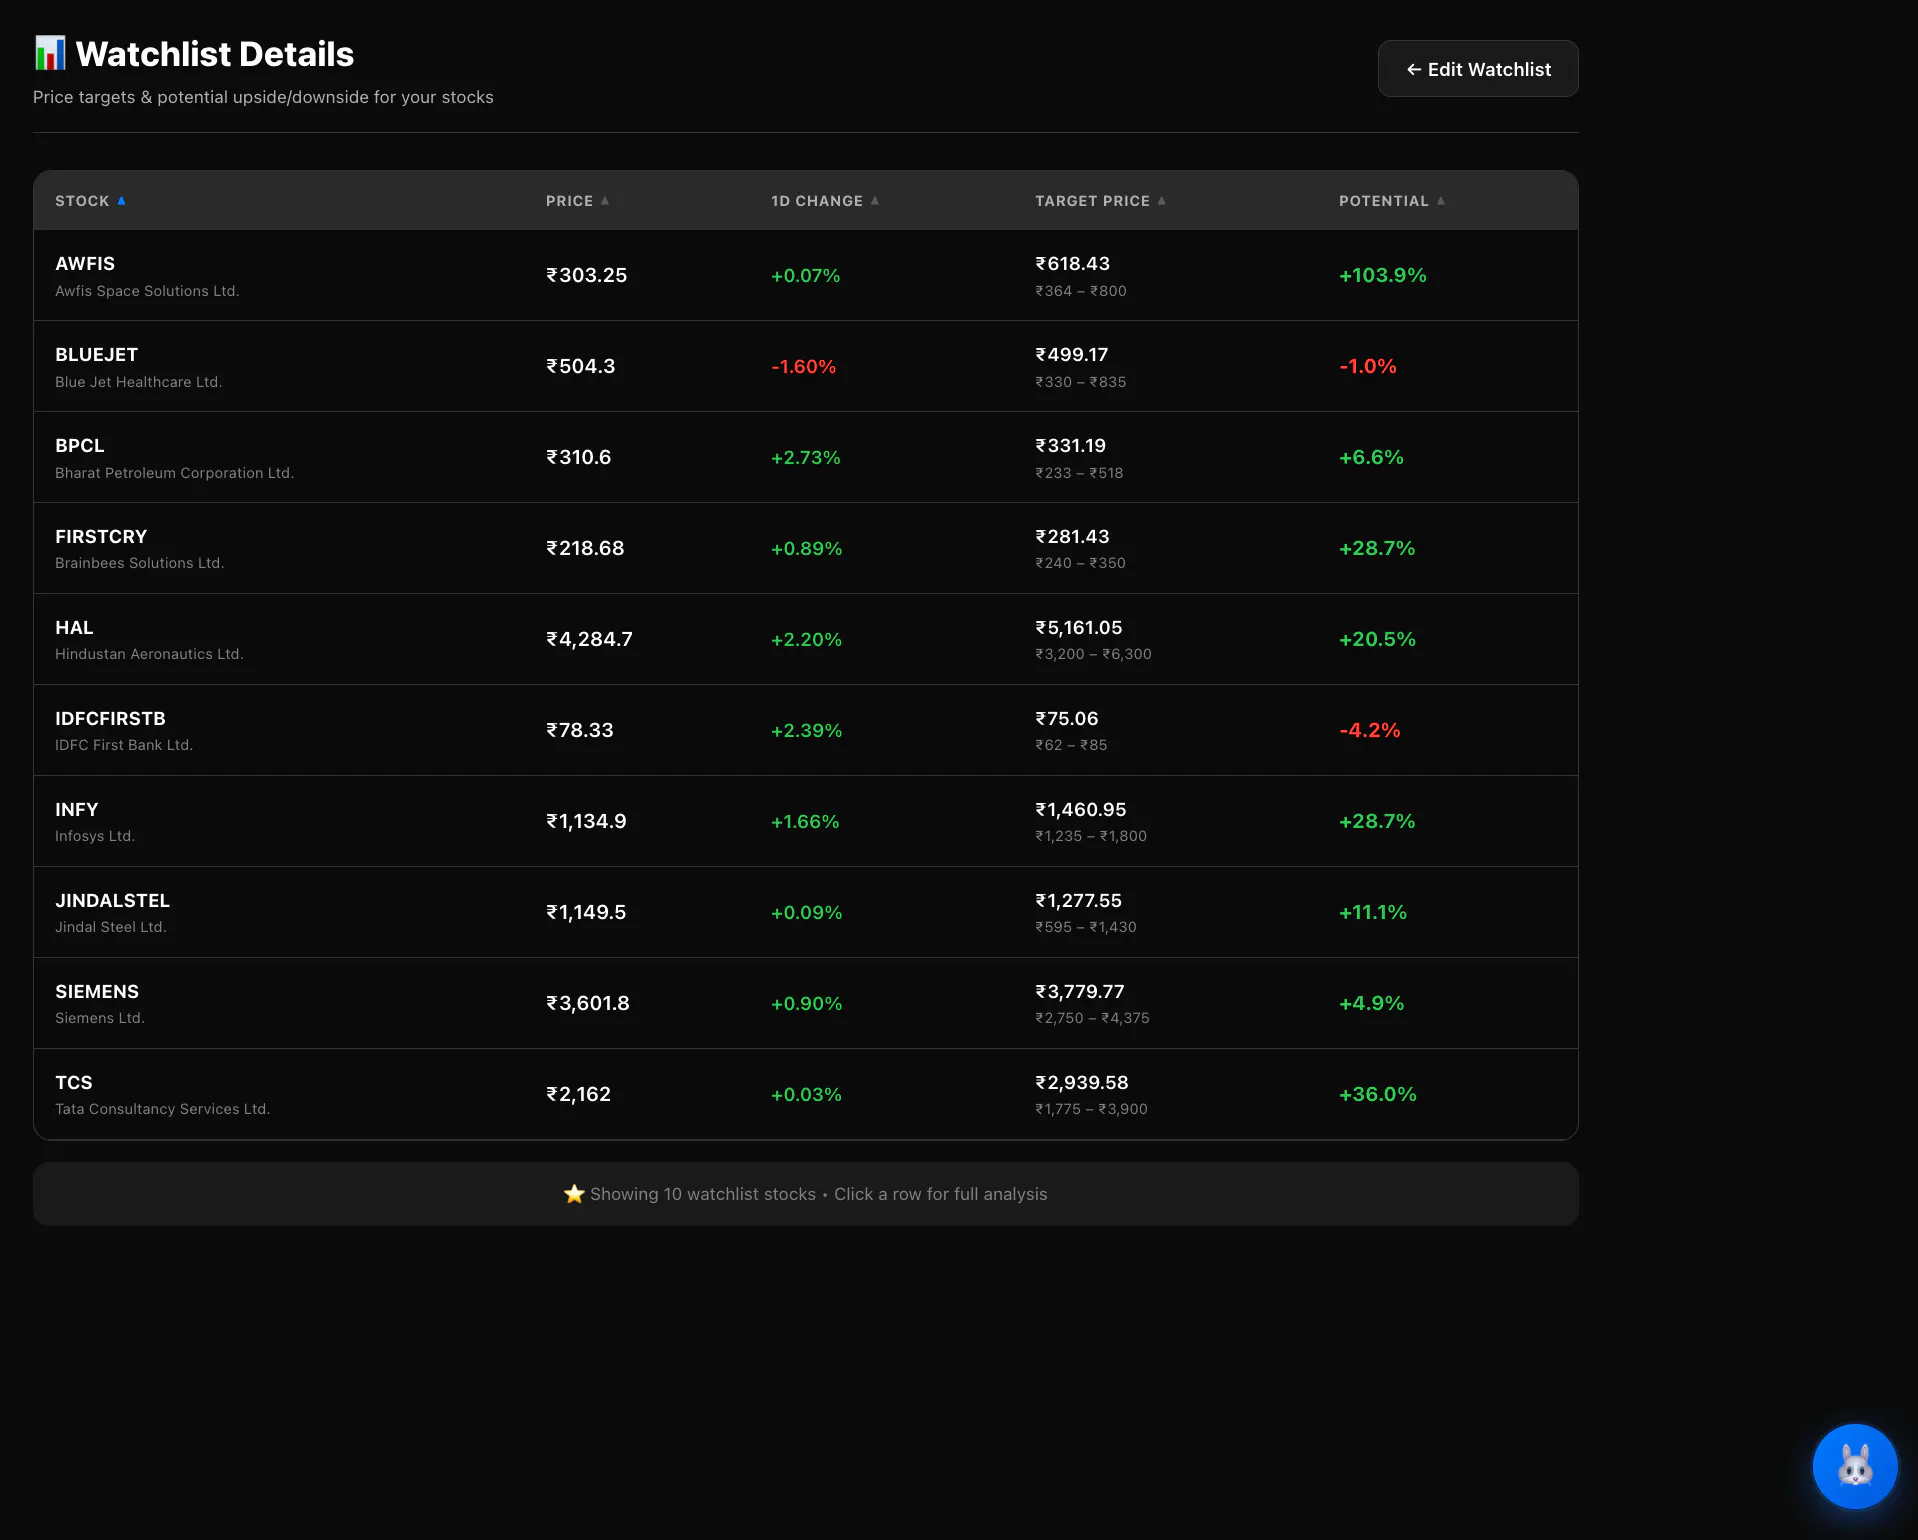The image size is (1918, 1540).
Task: Click the TARGET PRICE column header label
Action: click(1092, 201)
